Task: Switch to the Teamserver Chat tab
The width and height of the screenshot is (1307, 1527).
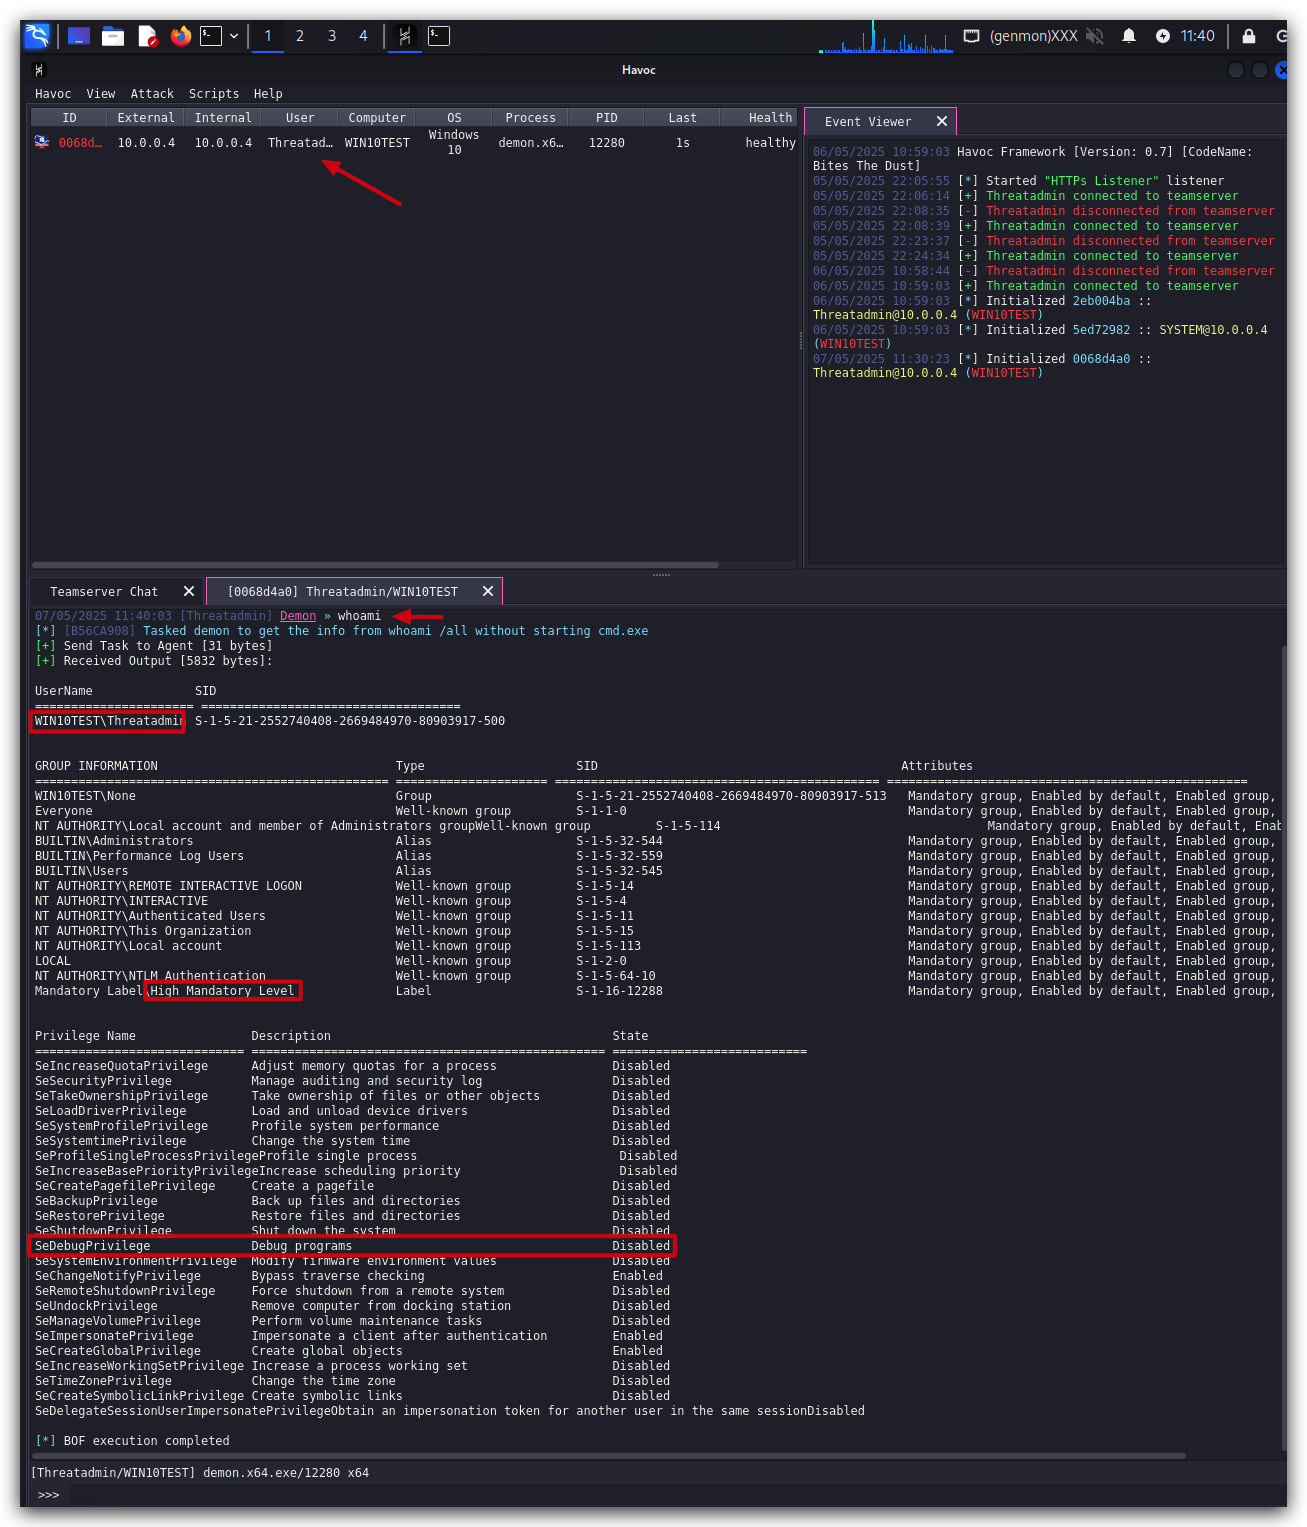Action: pos(104,592)
